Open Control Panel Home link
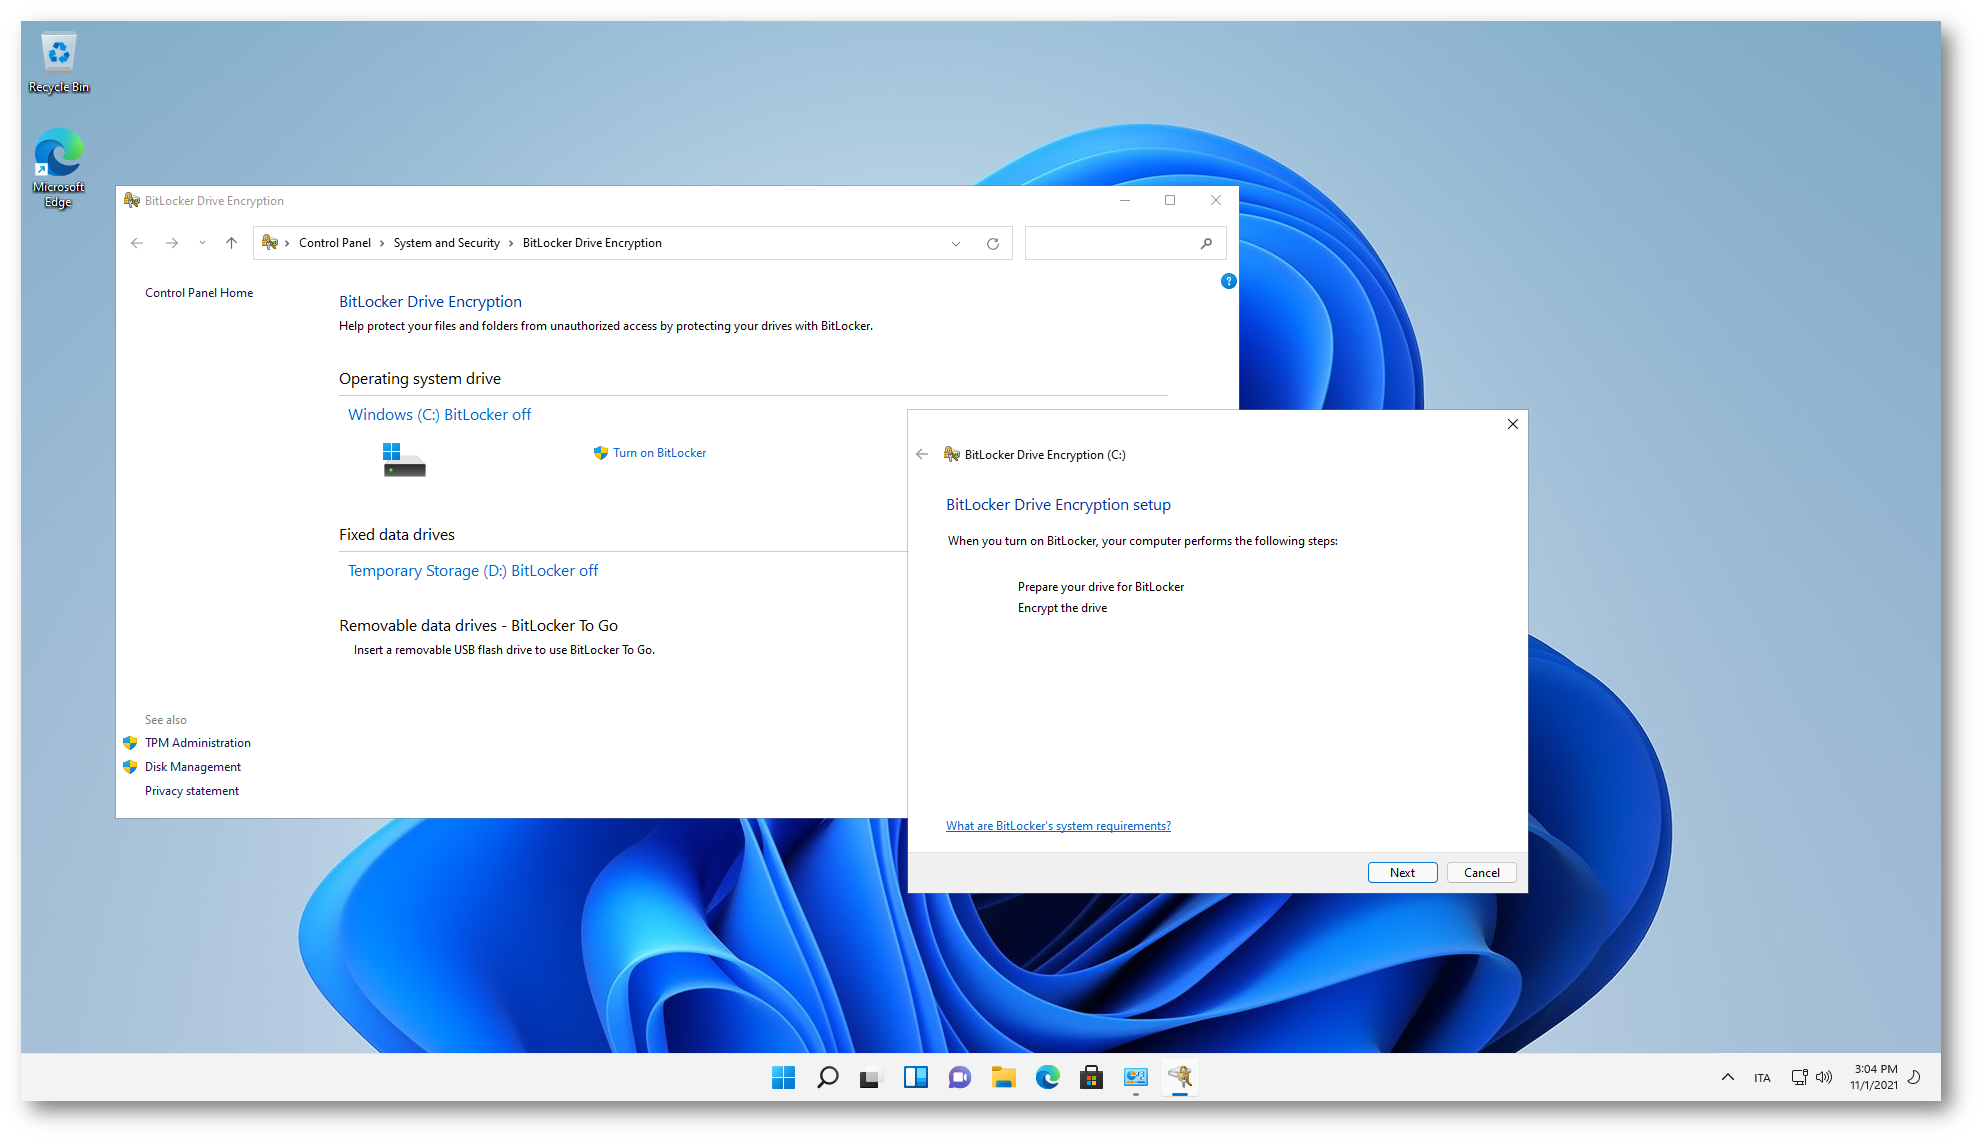Screen dimensions: 1983x1143 point(199,293)
